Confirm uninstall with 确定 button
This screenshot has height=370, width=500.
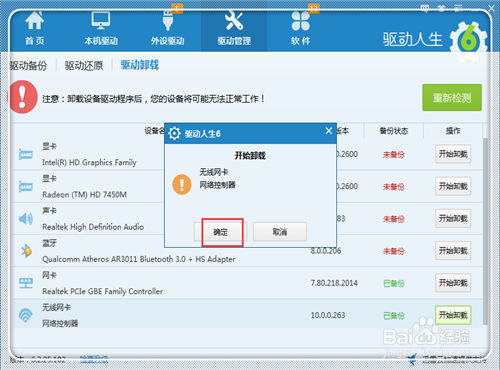[x=220, y=232]
